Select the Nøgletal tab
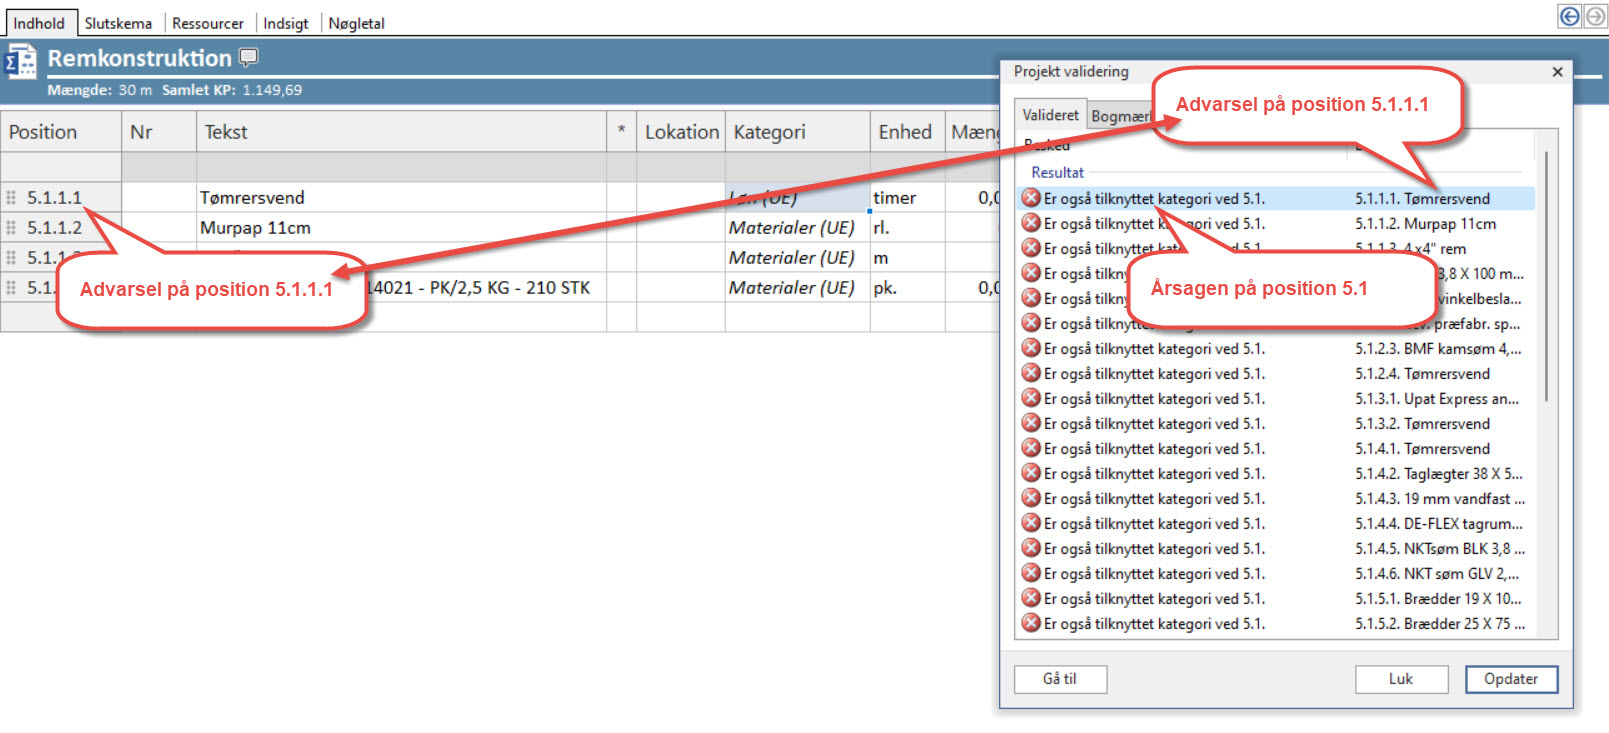This screenshot has height=733, width=1609. click(356, 23)
